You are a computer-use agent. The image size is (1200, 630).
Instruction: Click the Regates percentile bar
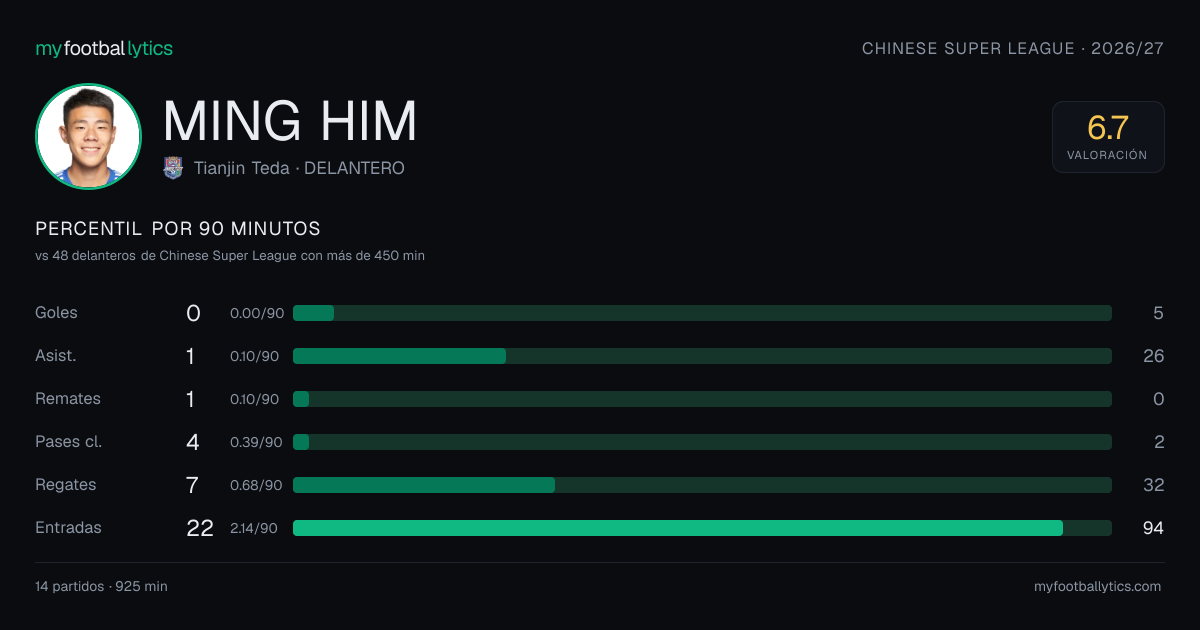pos(702,485)
